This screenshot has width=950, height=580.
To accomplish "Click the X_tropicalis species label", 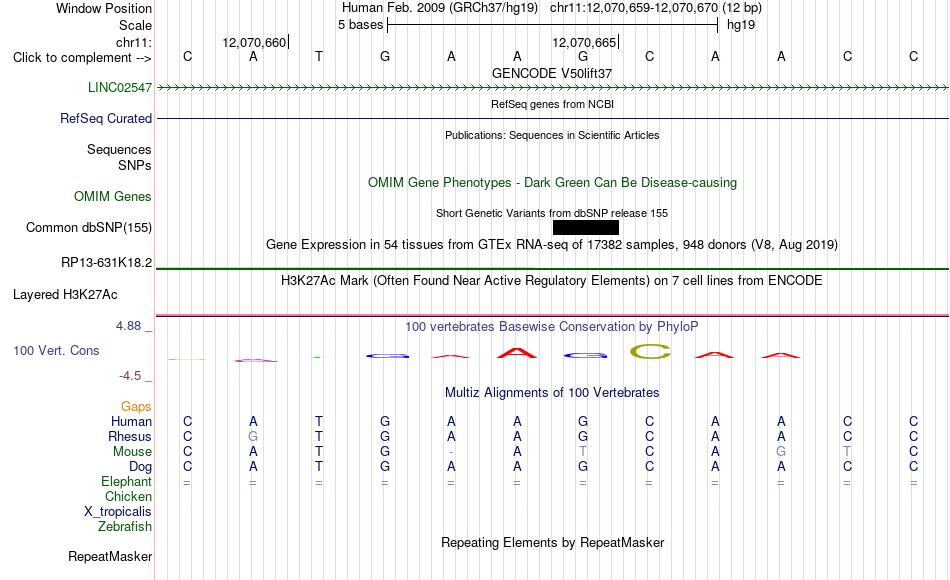I will coord(118,512).
